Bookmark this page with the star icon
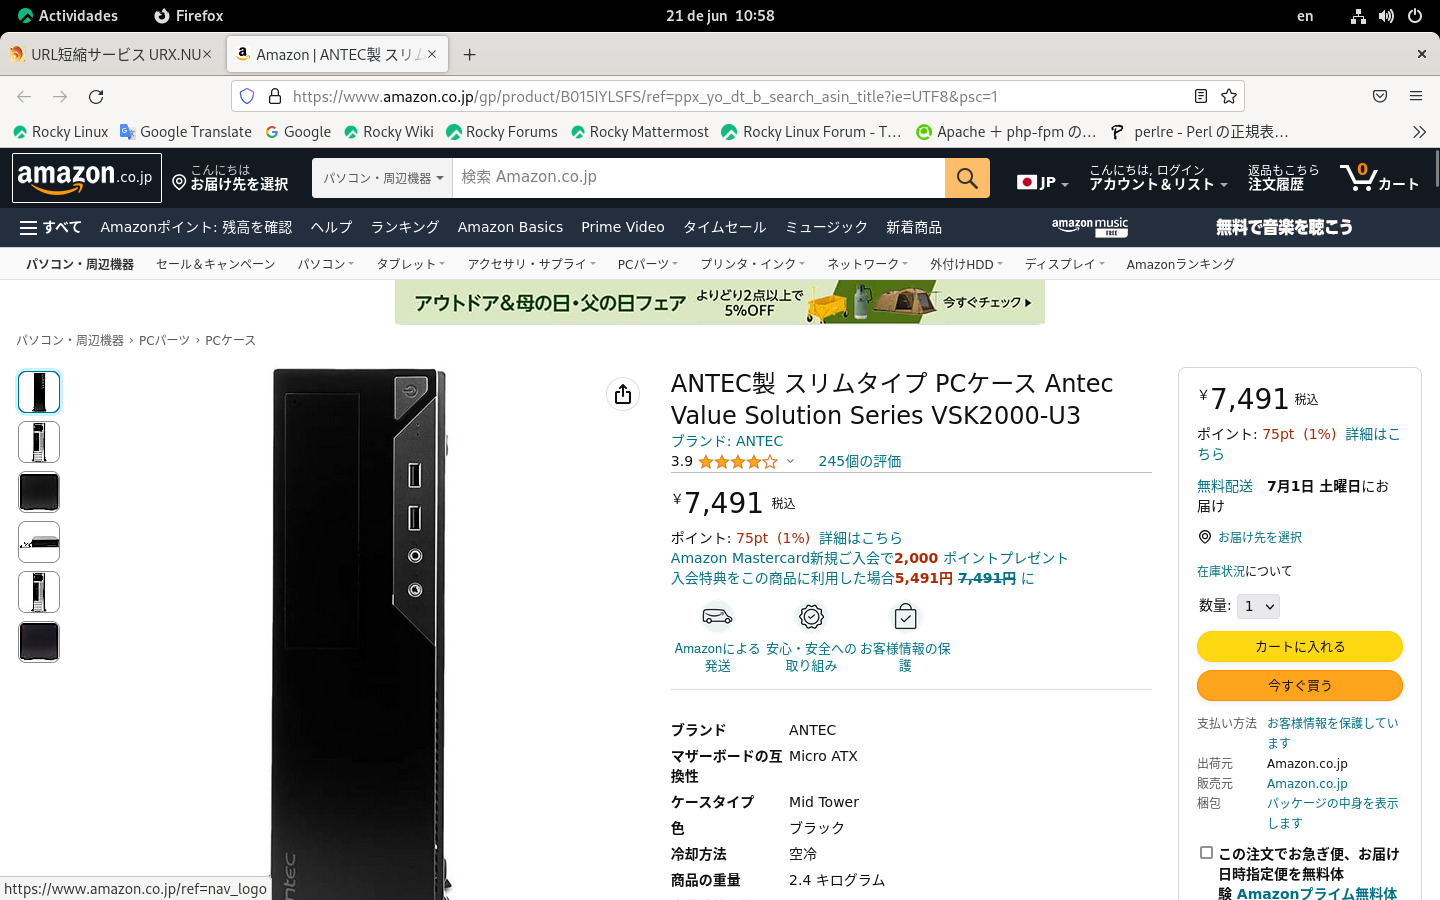 tap(1229, 96)
